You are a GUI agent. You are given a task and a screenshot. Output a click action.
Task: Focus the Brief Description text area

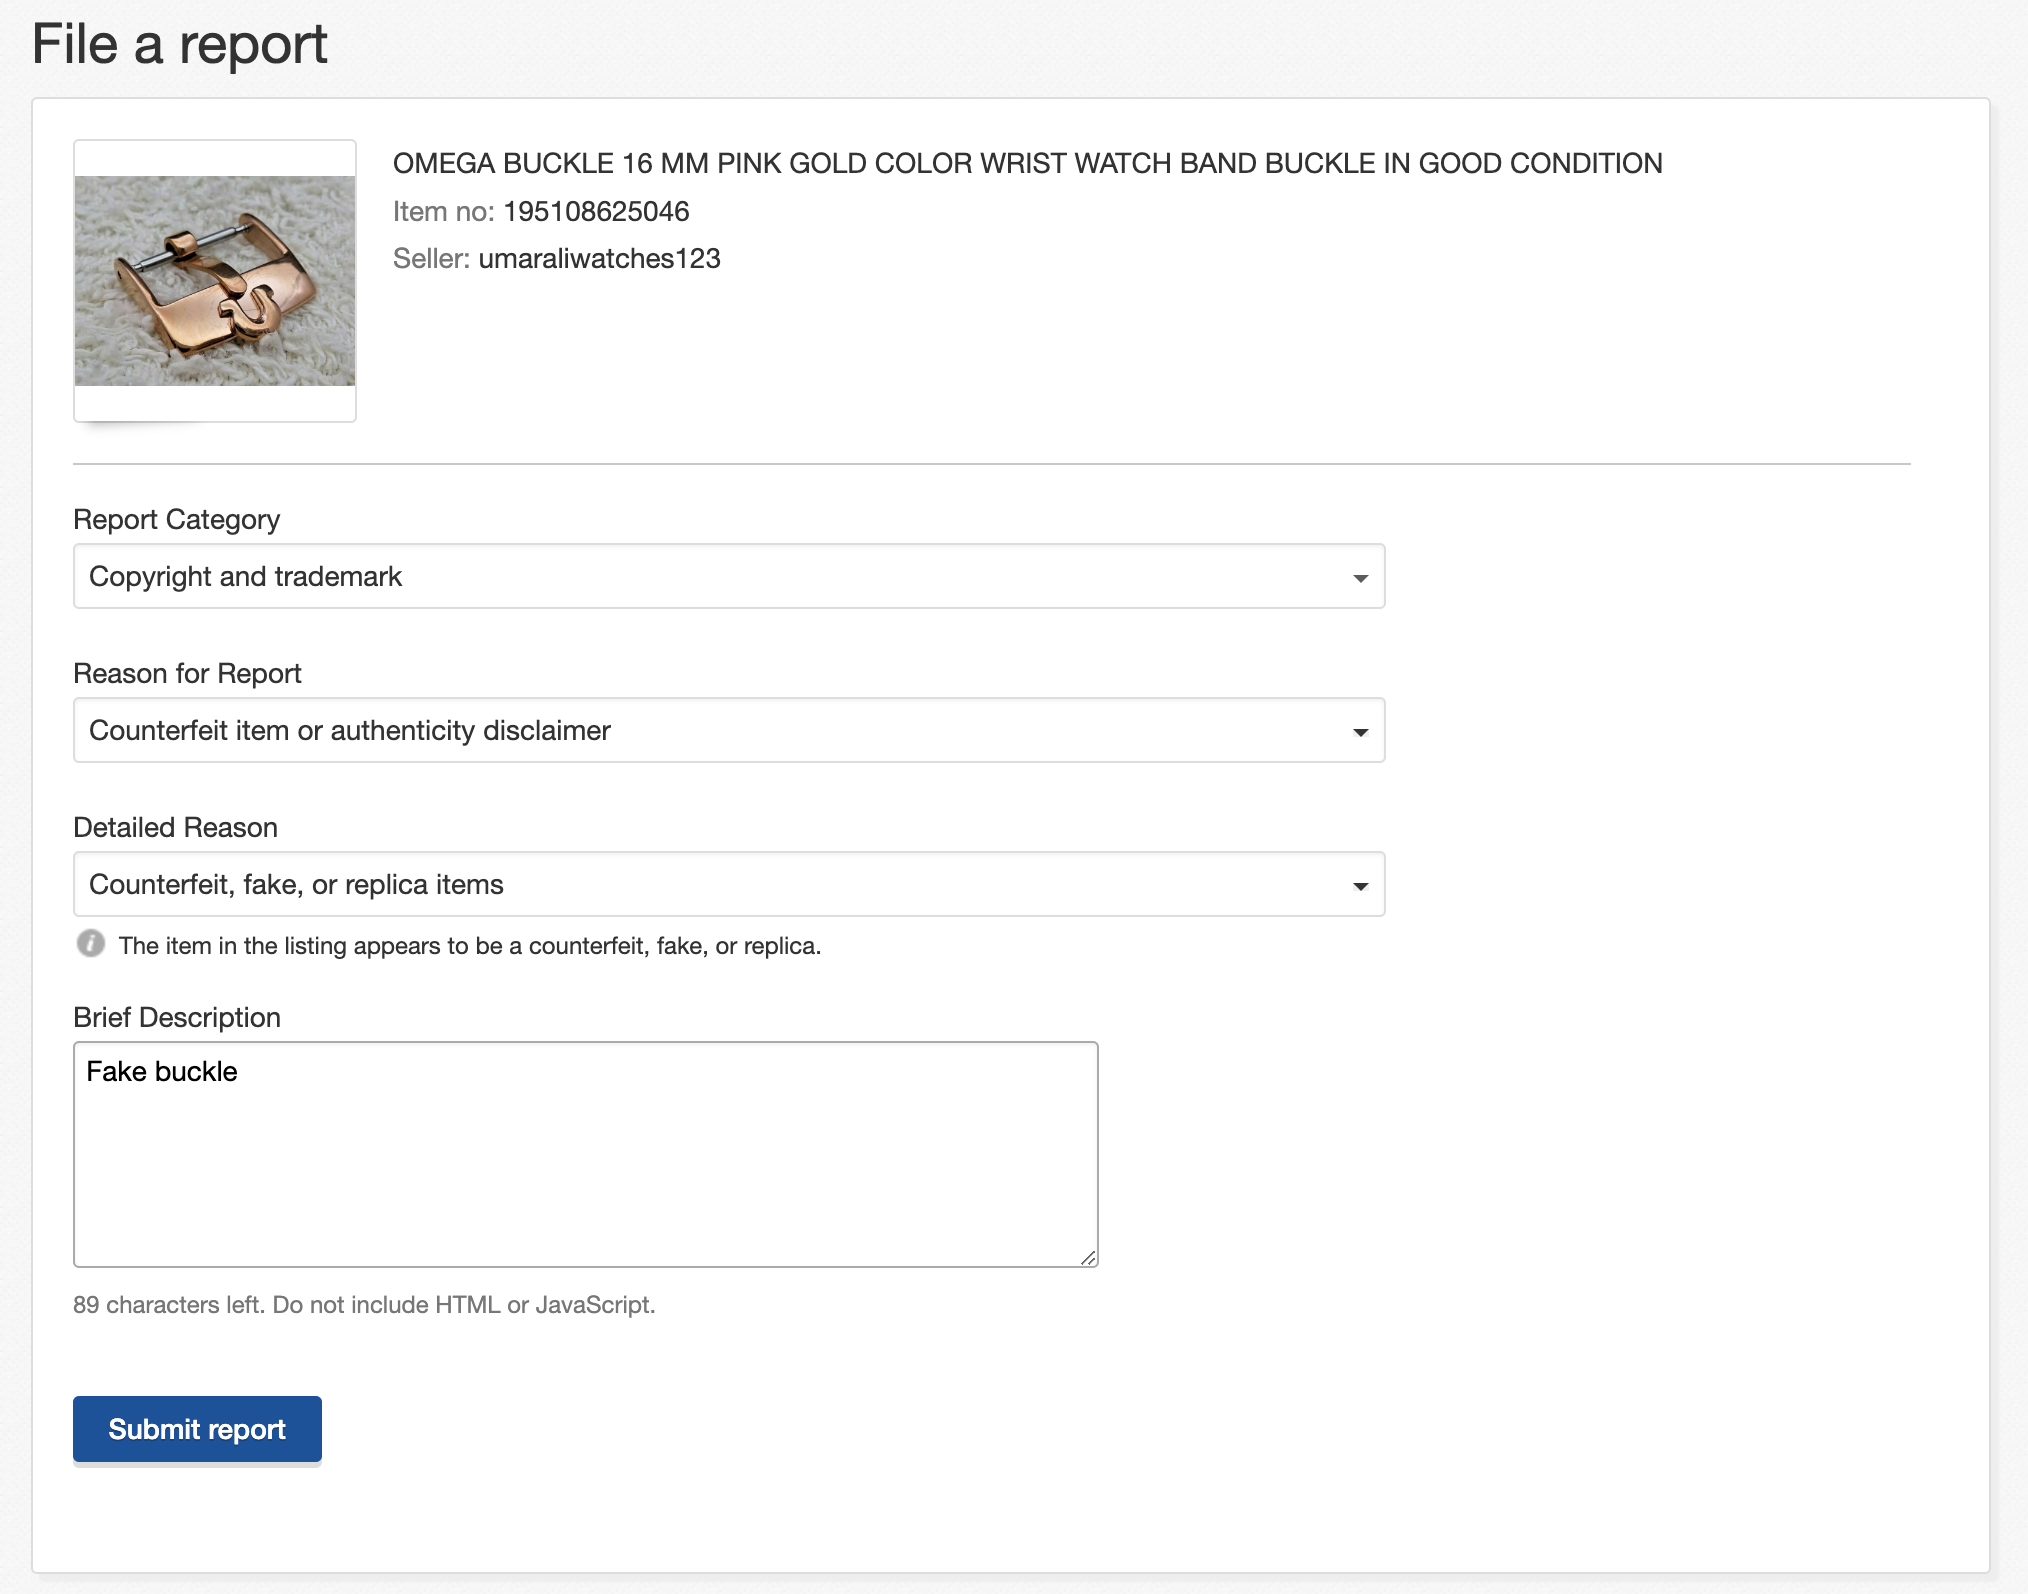point(585,1155)
